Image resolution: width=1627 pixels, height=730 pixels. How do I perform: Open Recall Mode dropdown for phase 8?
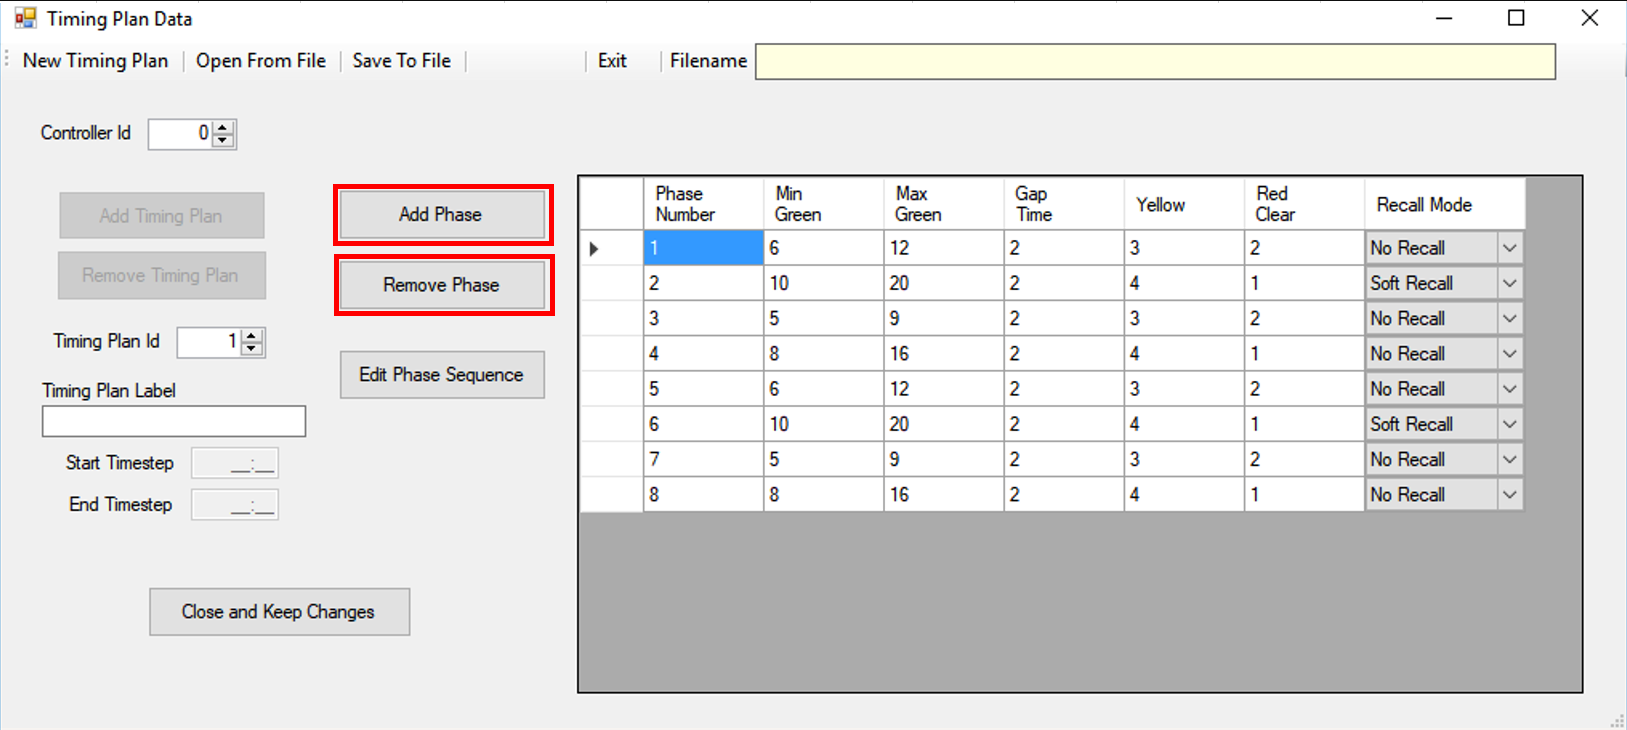point(1510,494)
